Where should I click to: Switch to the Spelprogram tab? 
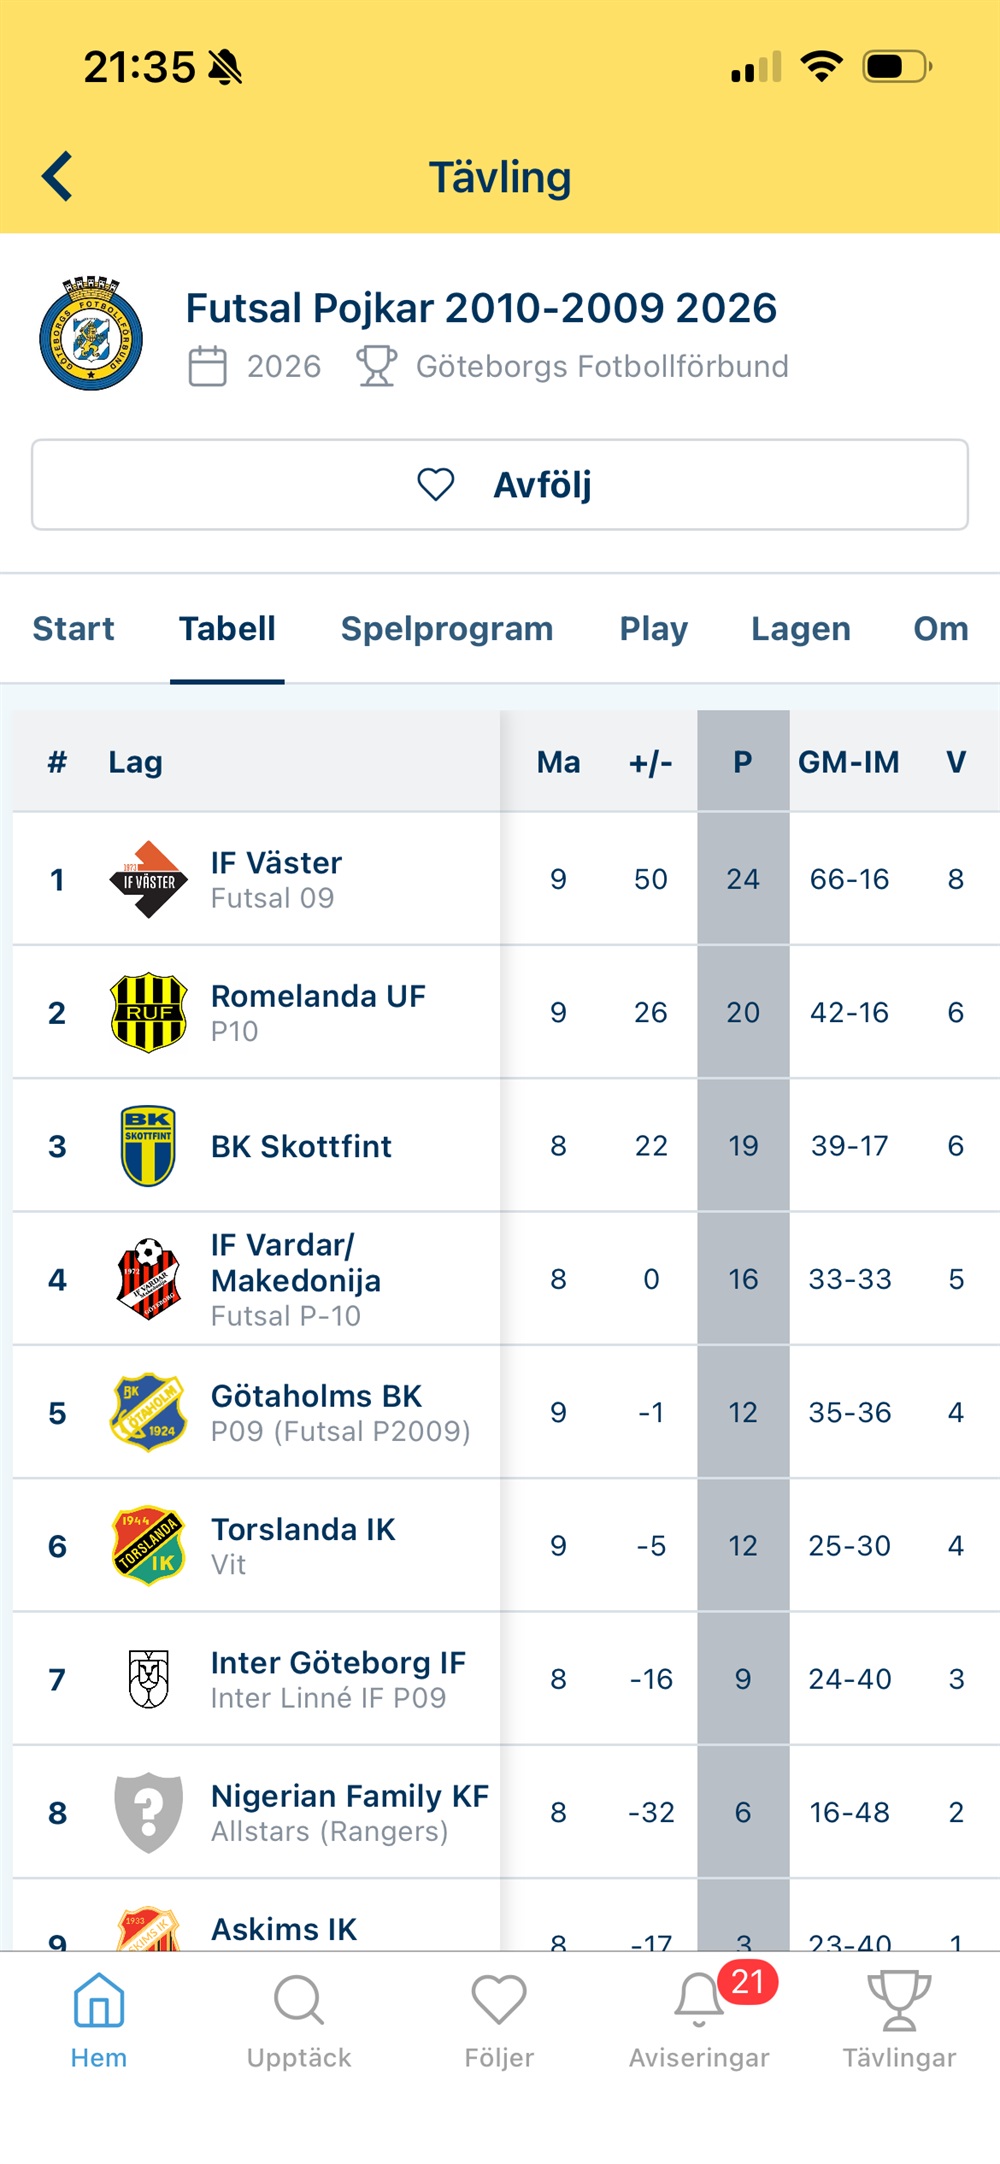pyautogui.click(x=447, y=629)
